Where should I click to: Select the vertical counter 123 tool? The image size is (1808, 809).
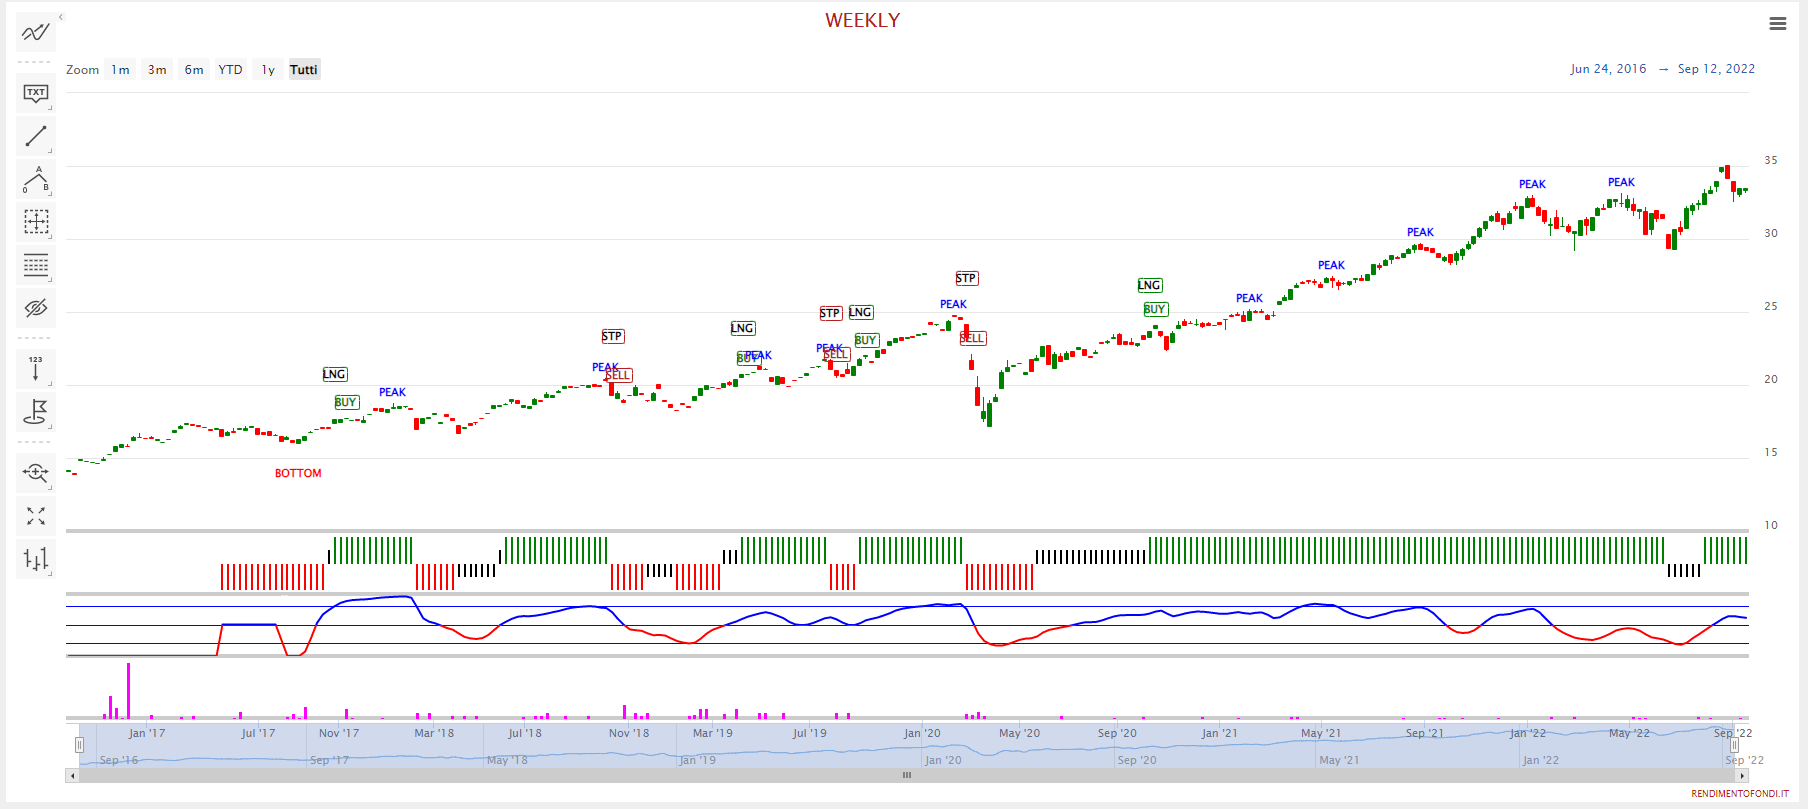pyautogui.click(x=35, y=368)
